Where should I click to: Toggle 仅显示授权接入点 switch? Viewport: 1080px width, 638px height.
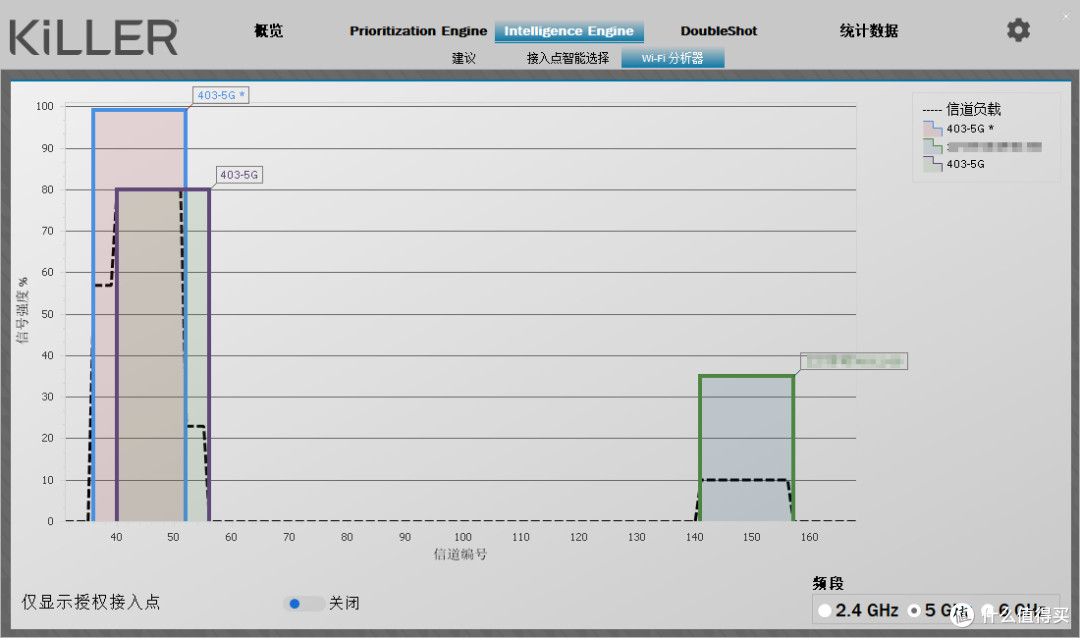[x=303, y=604]
